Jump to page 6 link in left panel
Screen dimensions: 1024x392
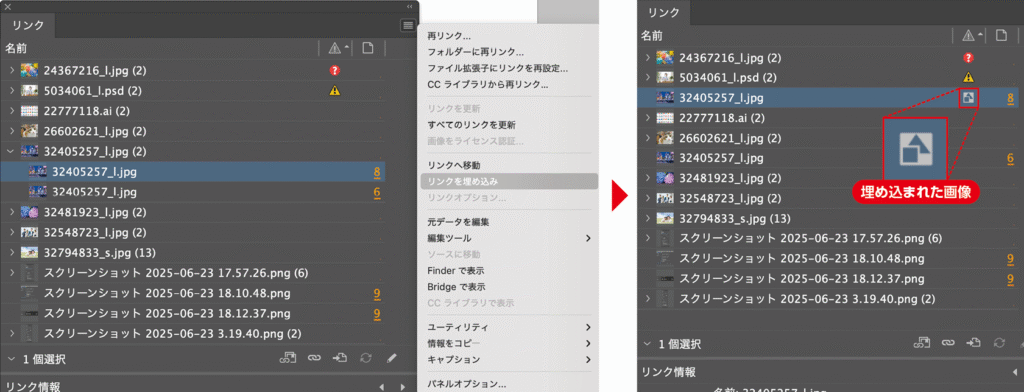(x=377, y=192)
